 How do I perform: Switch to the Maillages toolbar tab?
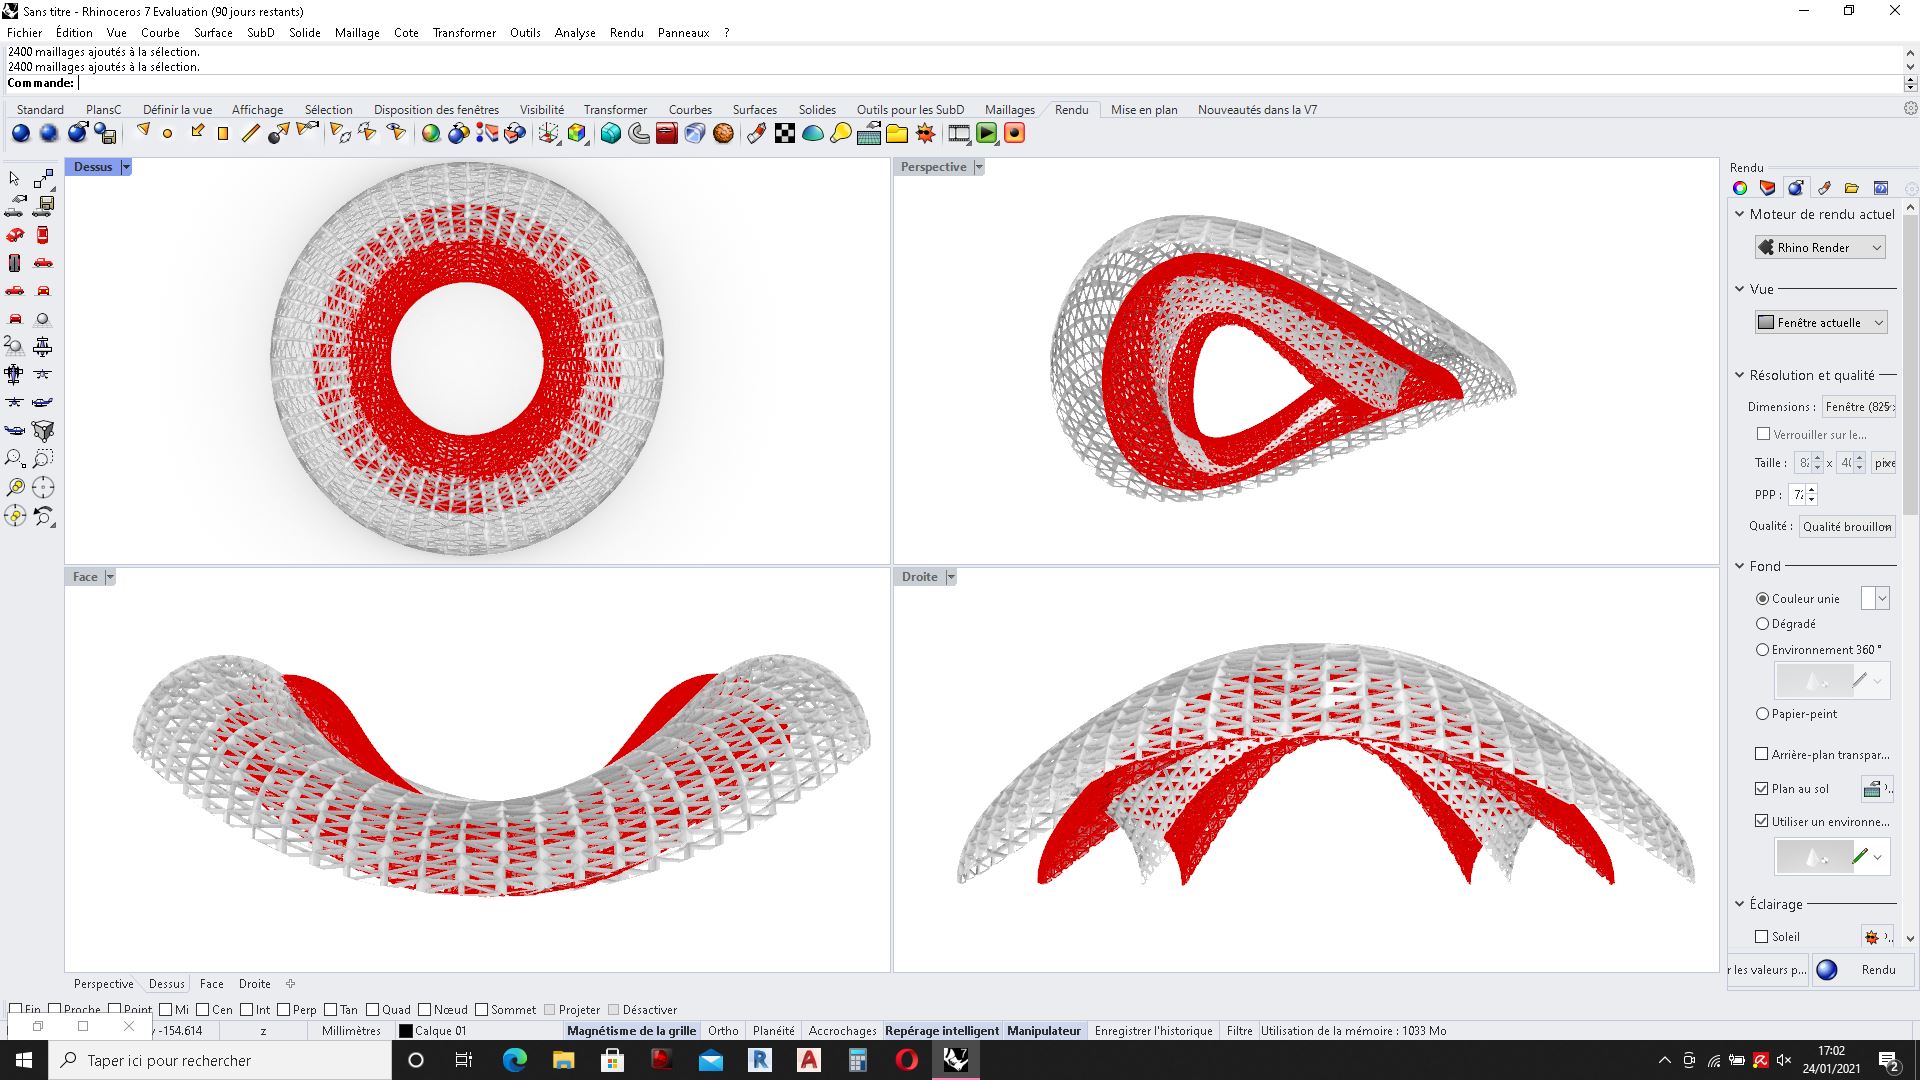(x=1009, y=110)
